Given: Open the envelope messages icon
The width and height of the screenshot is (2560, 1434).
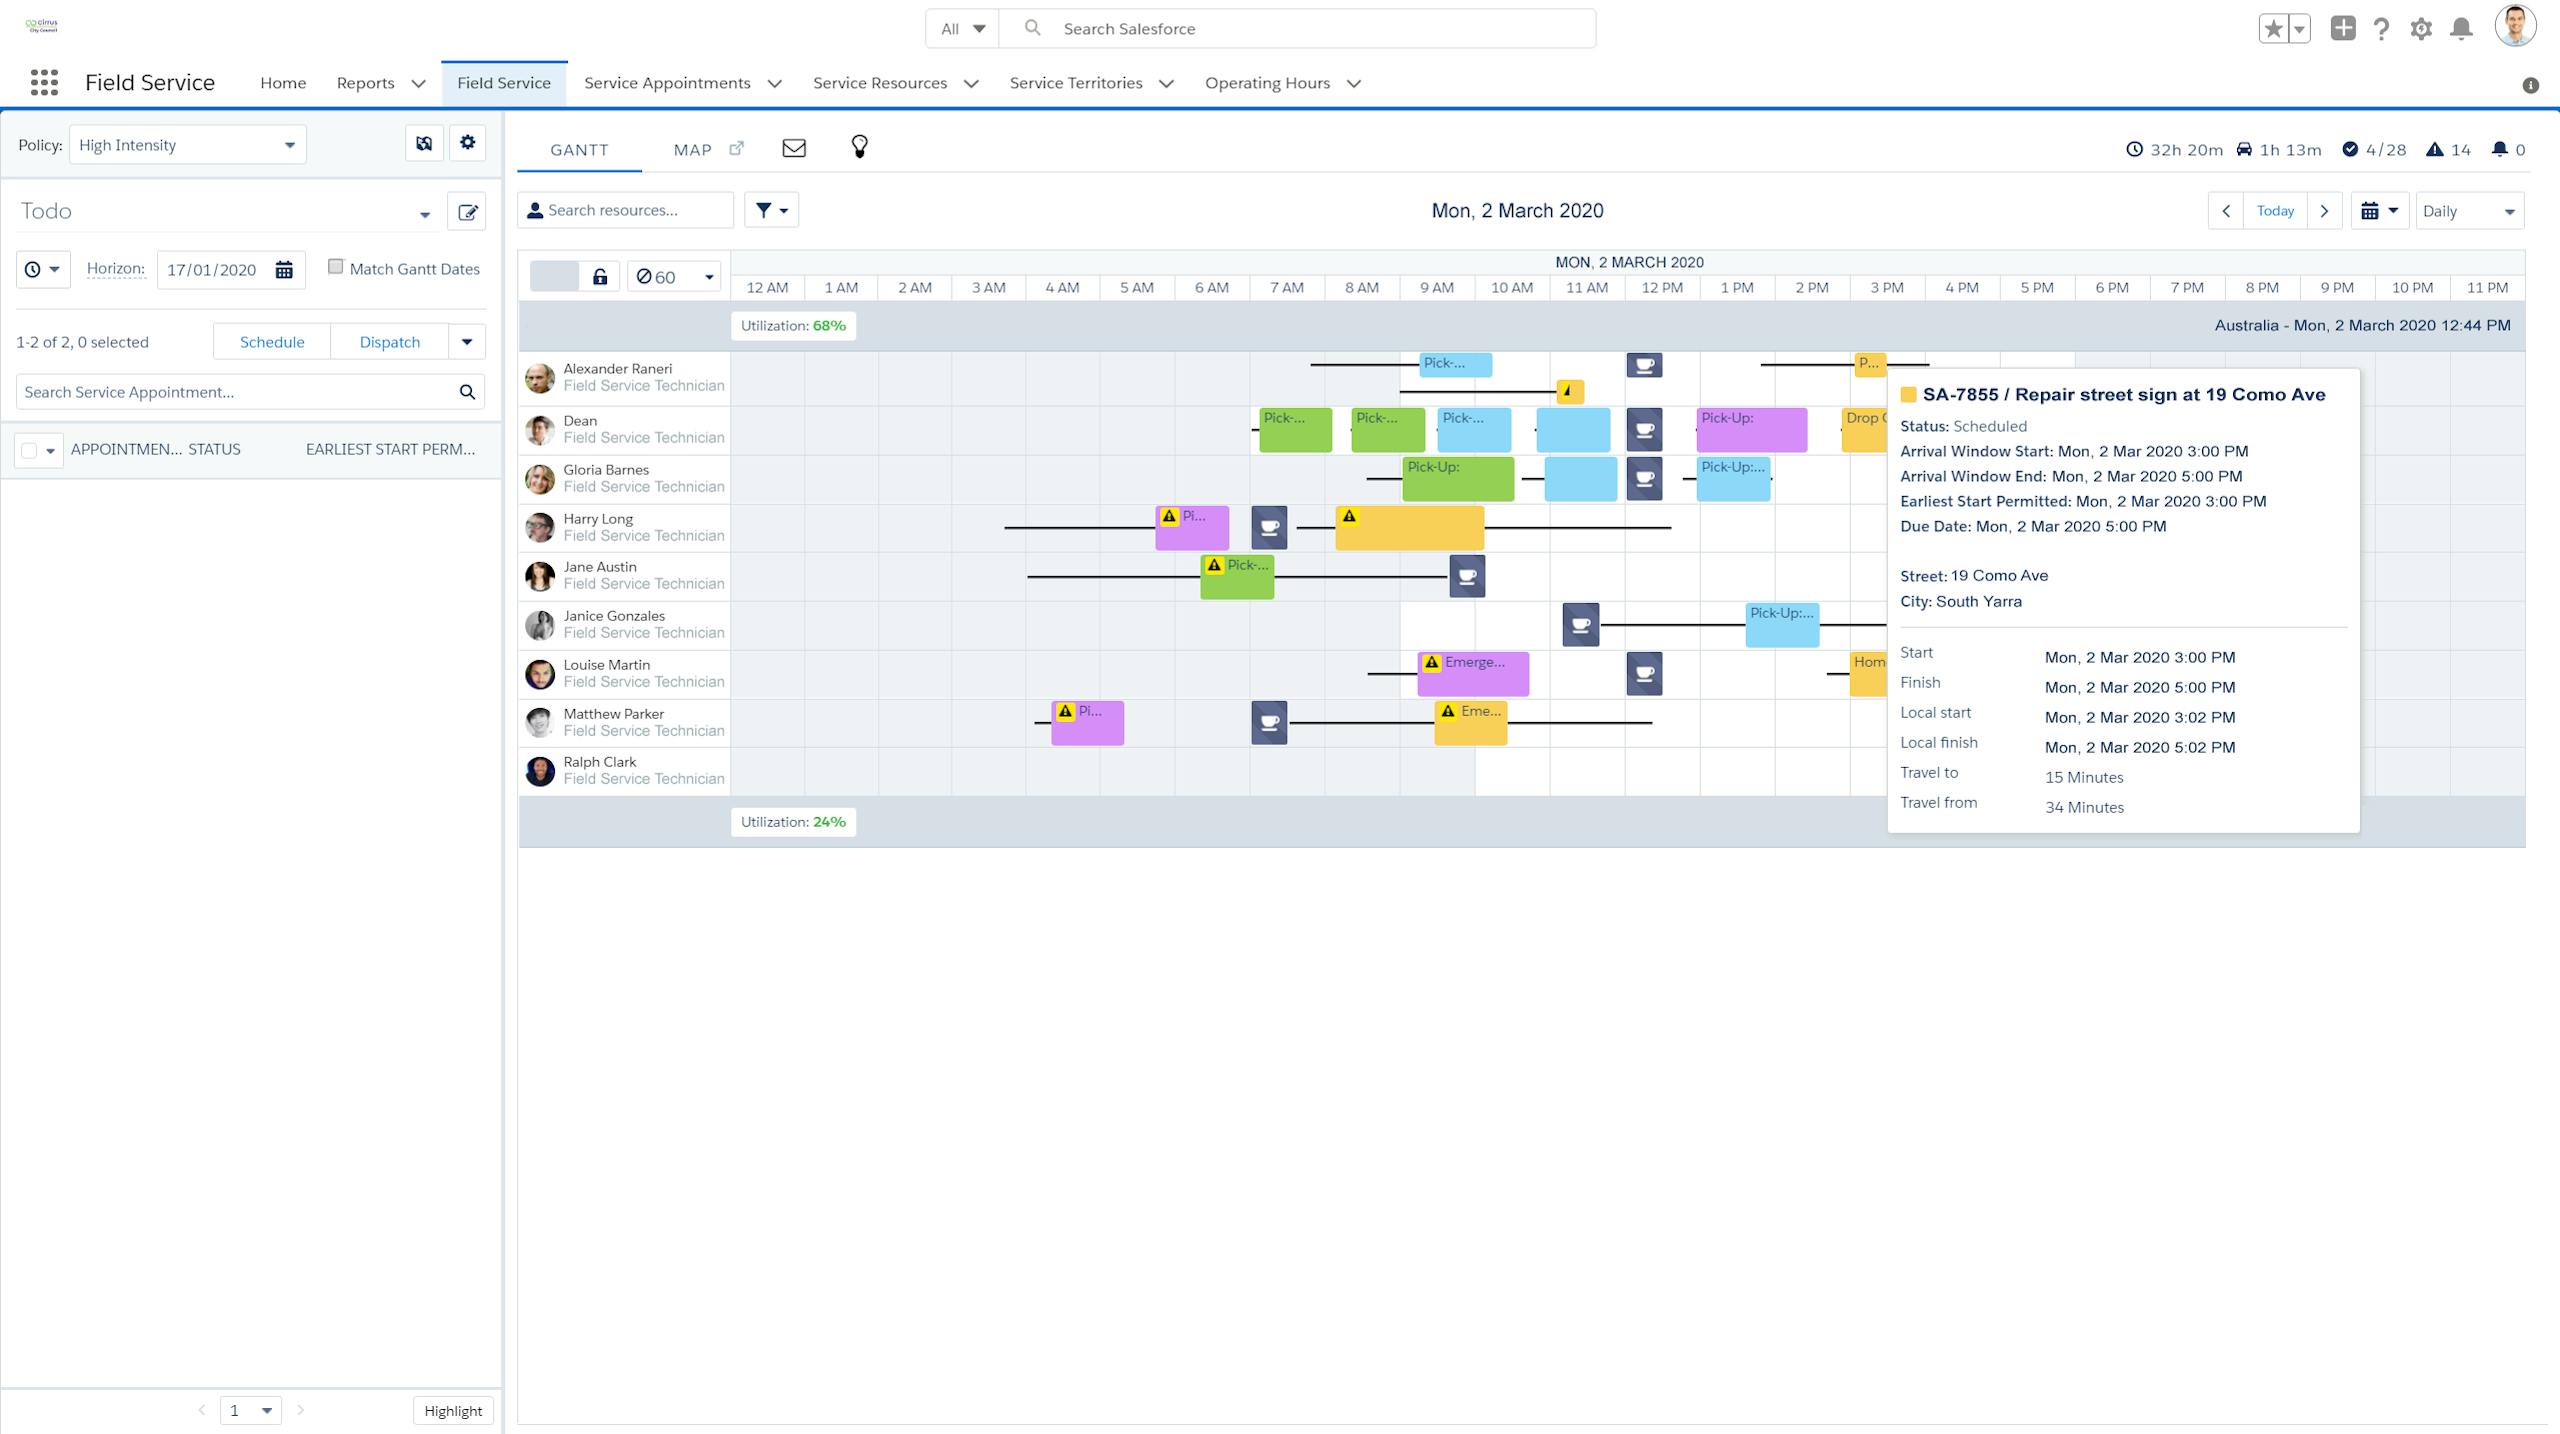Looking at the screenshot, I should pos(794,148).
